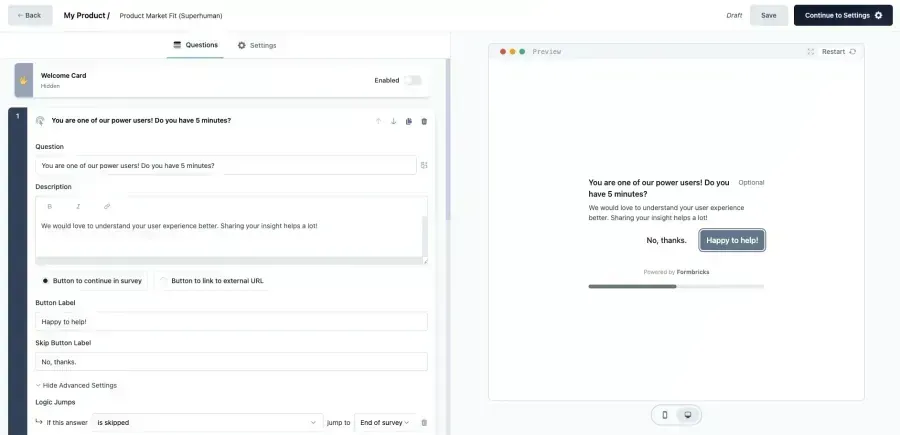The image size is (900, 435).
Task: Select Button to continue in survey option
Action: tap(92, 281)
